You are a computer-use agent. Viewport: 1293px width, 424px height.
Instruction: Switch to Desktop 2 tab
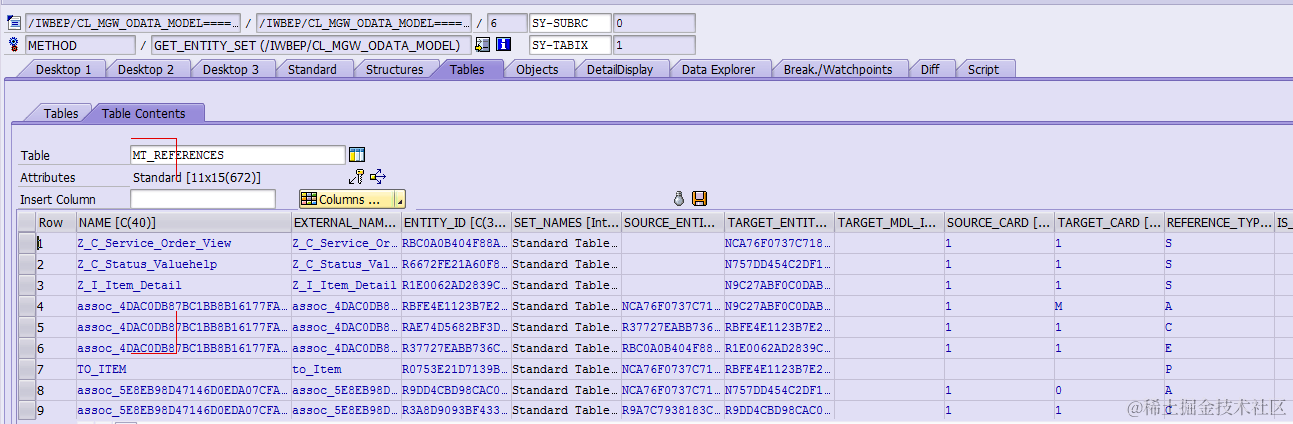(x=146, y=69)
